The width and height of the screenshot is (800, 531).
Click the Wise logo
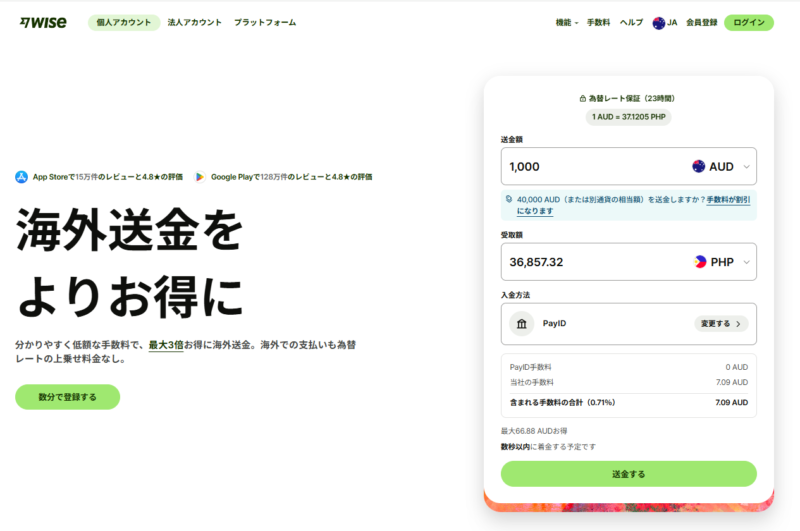pyautogui.click(x=43, y=22)
